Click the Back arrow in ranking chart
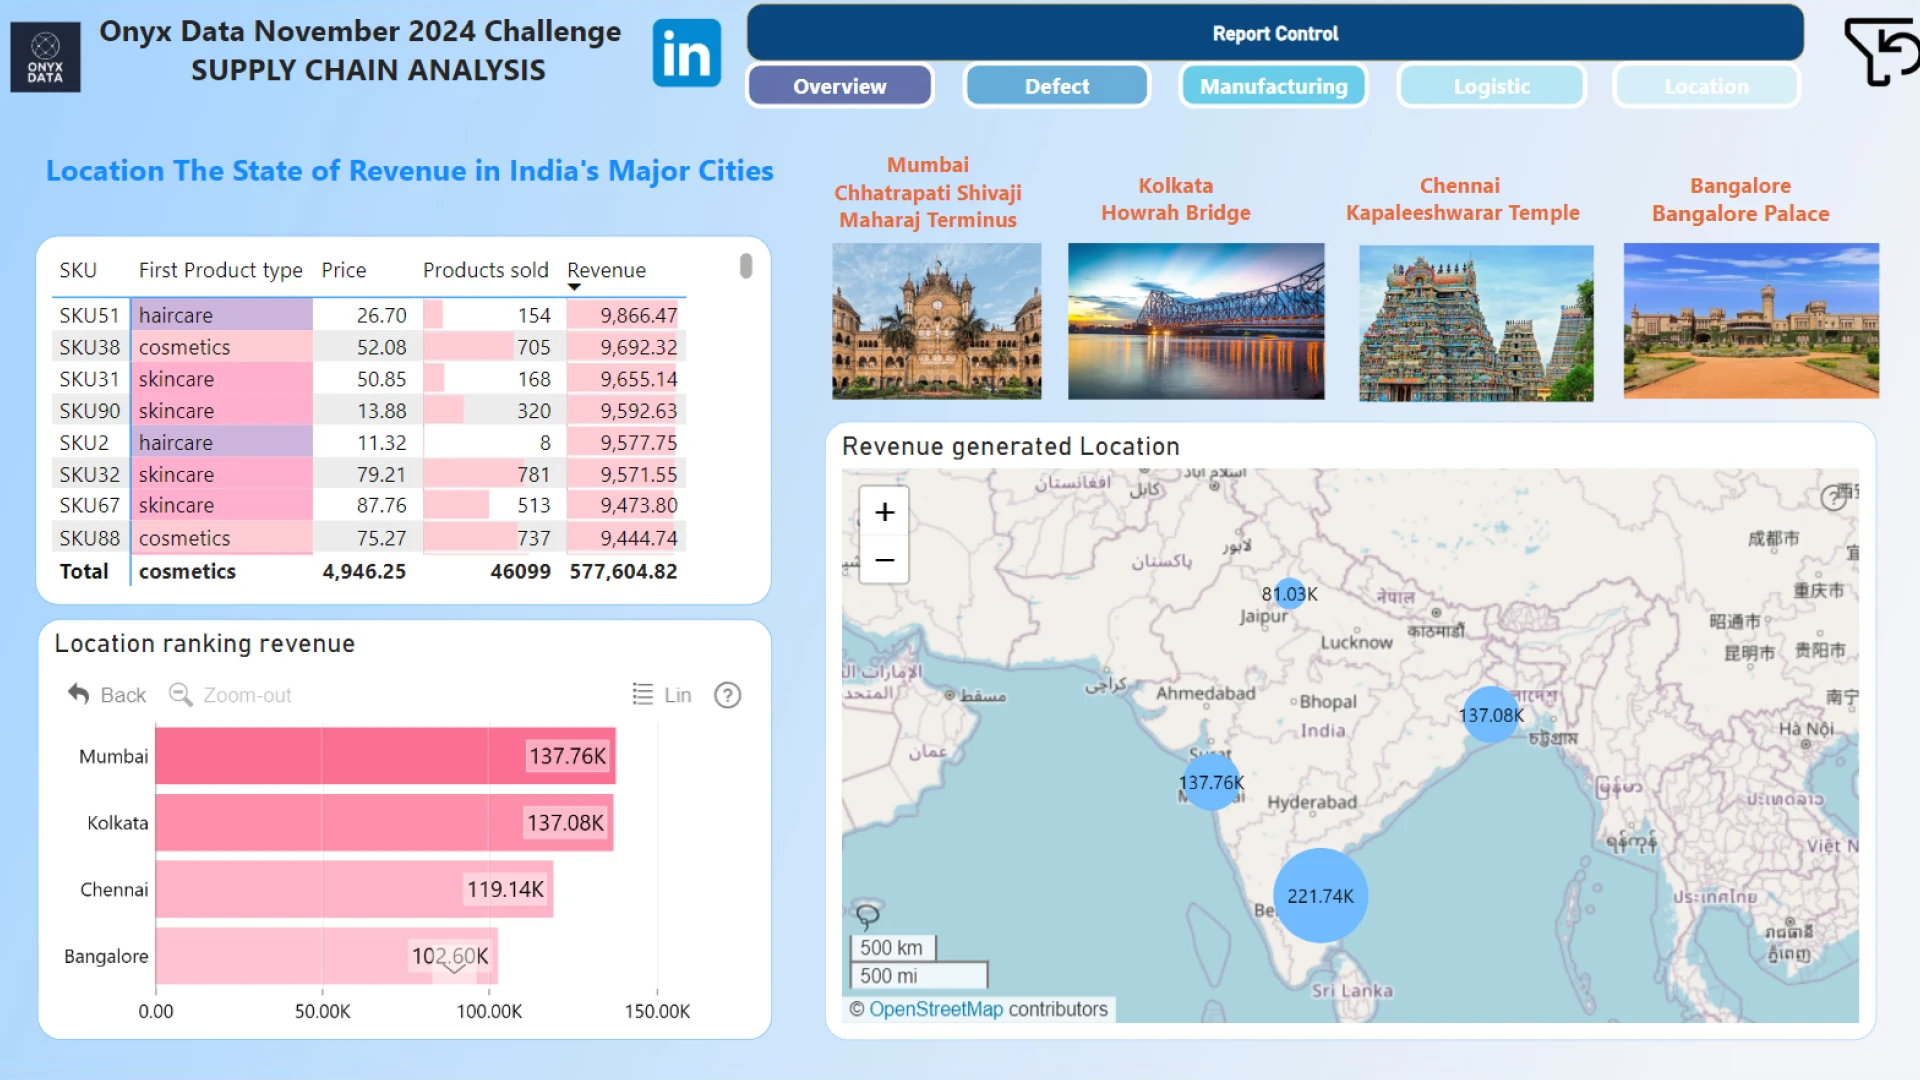Viewport: 1920px width, 1080px height. click(x=78, y=693)
